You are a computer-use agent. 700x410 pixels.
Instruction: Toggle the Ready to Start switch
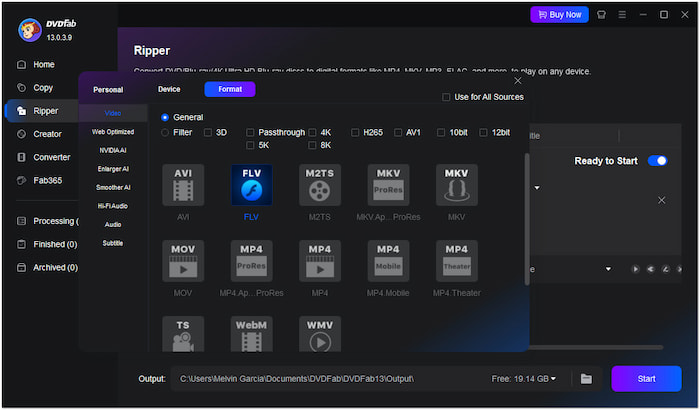[x=657, y=160]
